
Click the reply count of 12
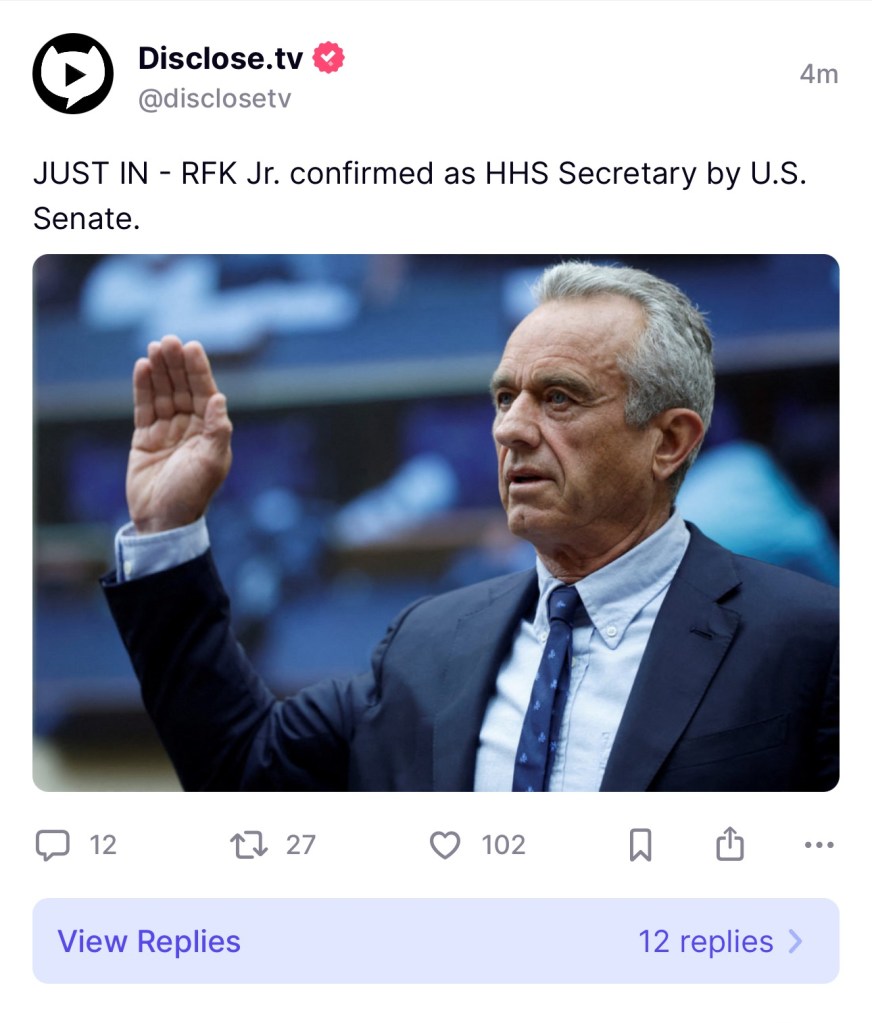[x=103, y=846]
